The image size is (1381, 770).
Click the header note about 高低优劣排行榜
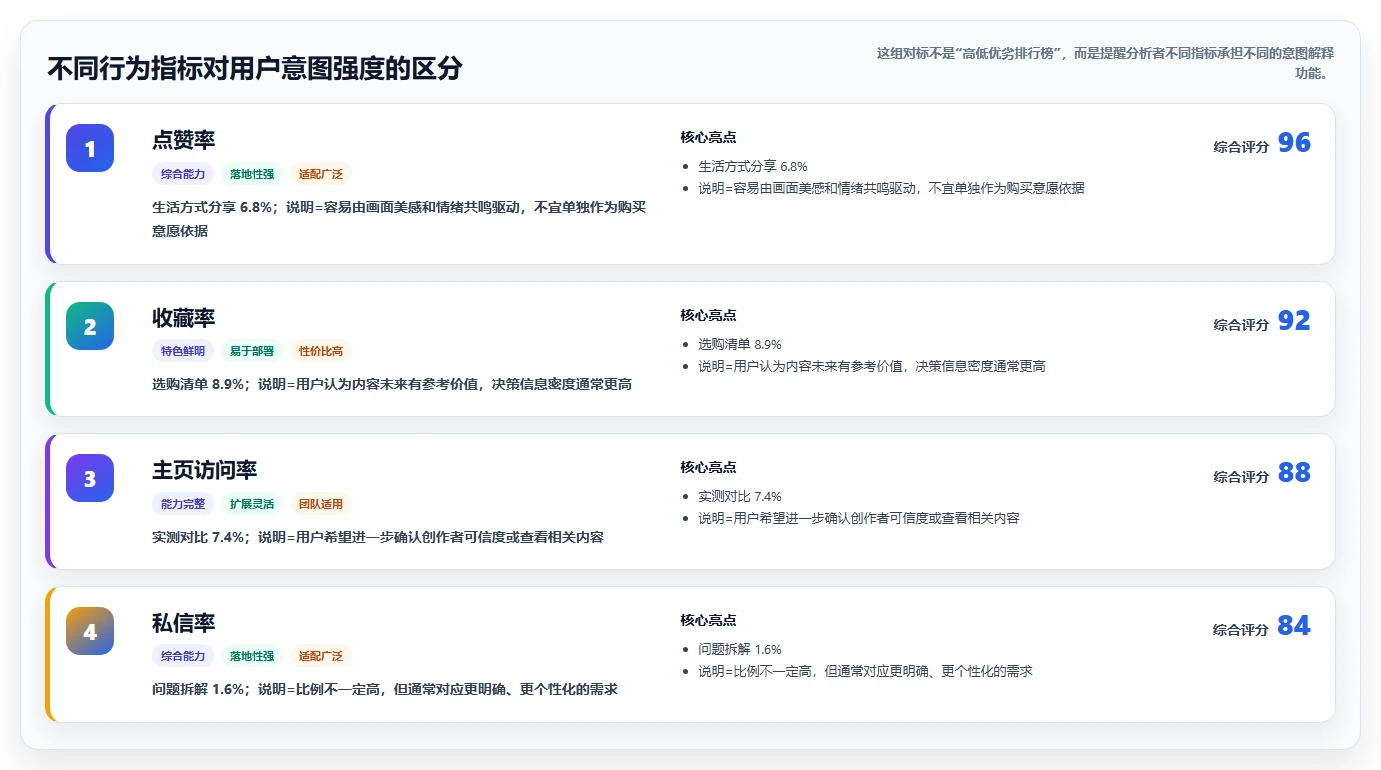click(x=1105, y=63)
